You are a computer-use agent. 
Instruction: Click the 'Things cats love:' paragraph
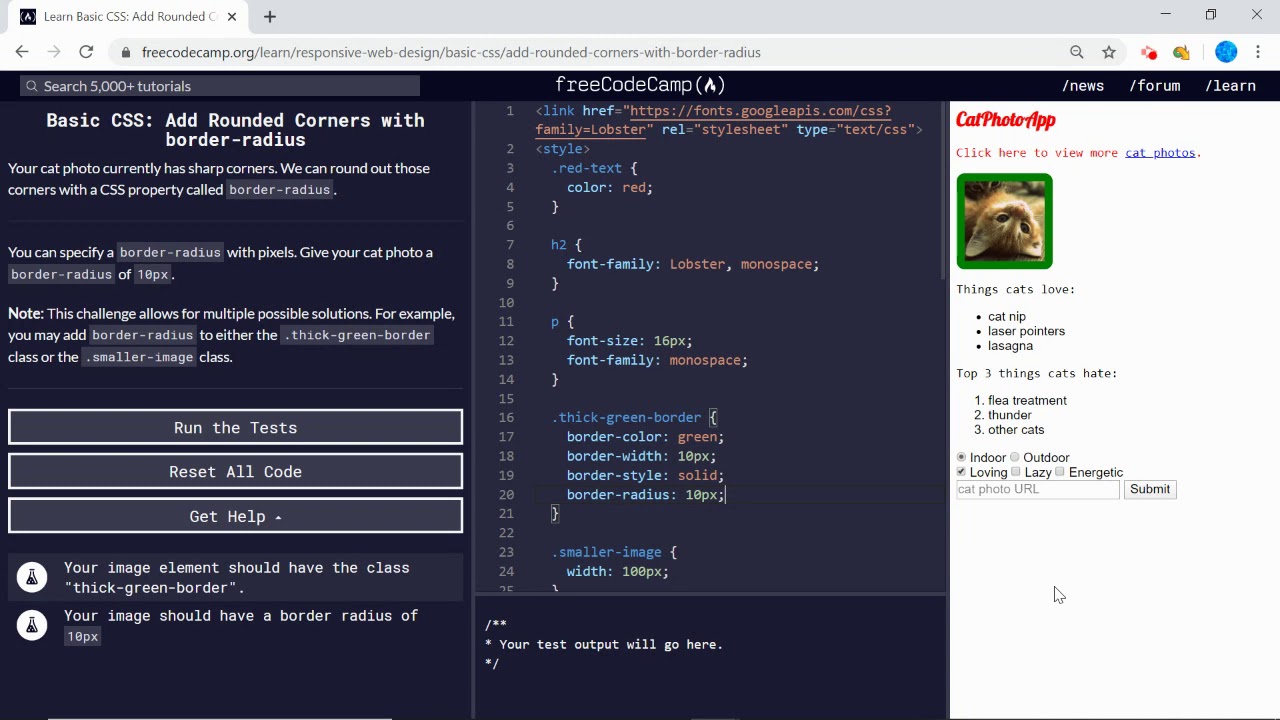point(1015,289)
